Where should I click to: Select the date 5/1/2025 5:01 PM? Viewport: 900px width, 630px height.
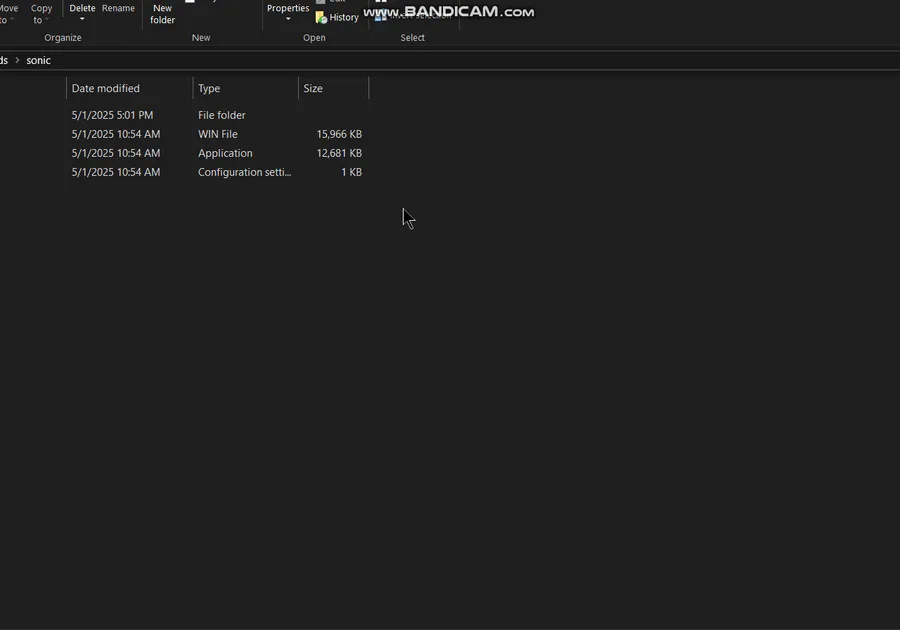point(112,115)
